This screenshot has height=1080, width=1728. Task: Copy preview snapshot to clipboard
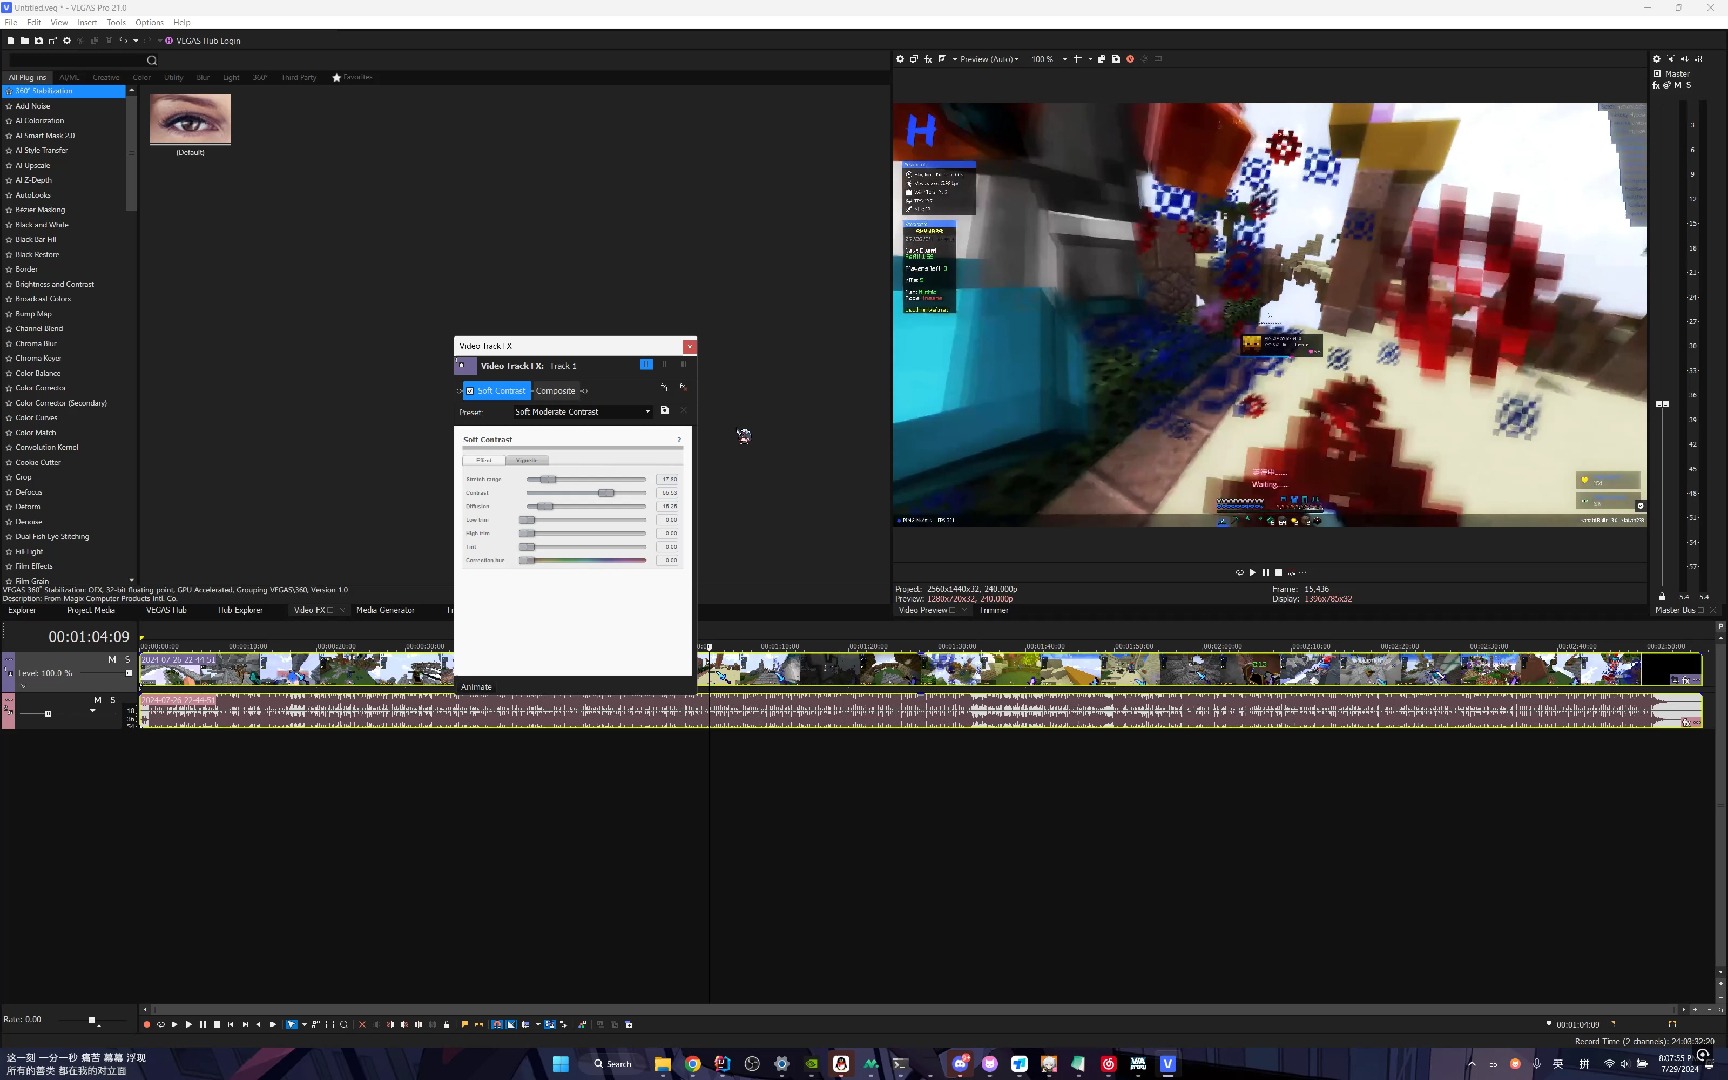point(1101,59)
